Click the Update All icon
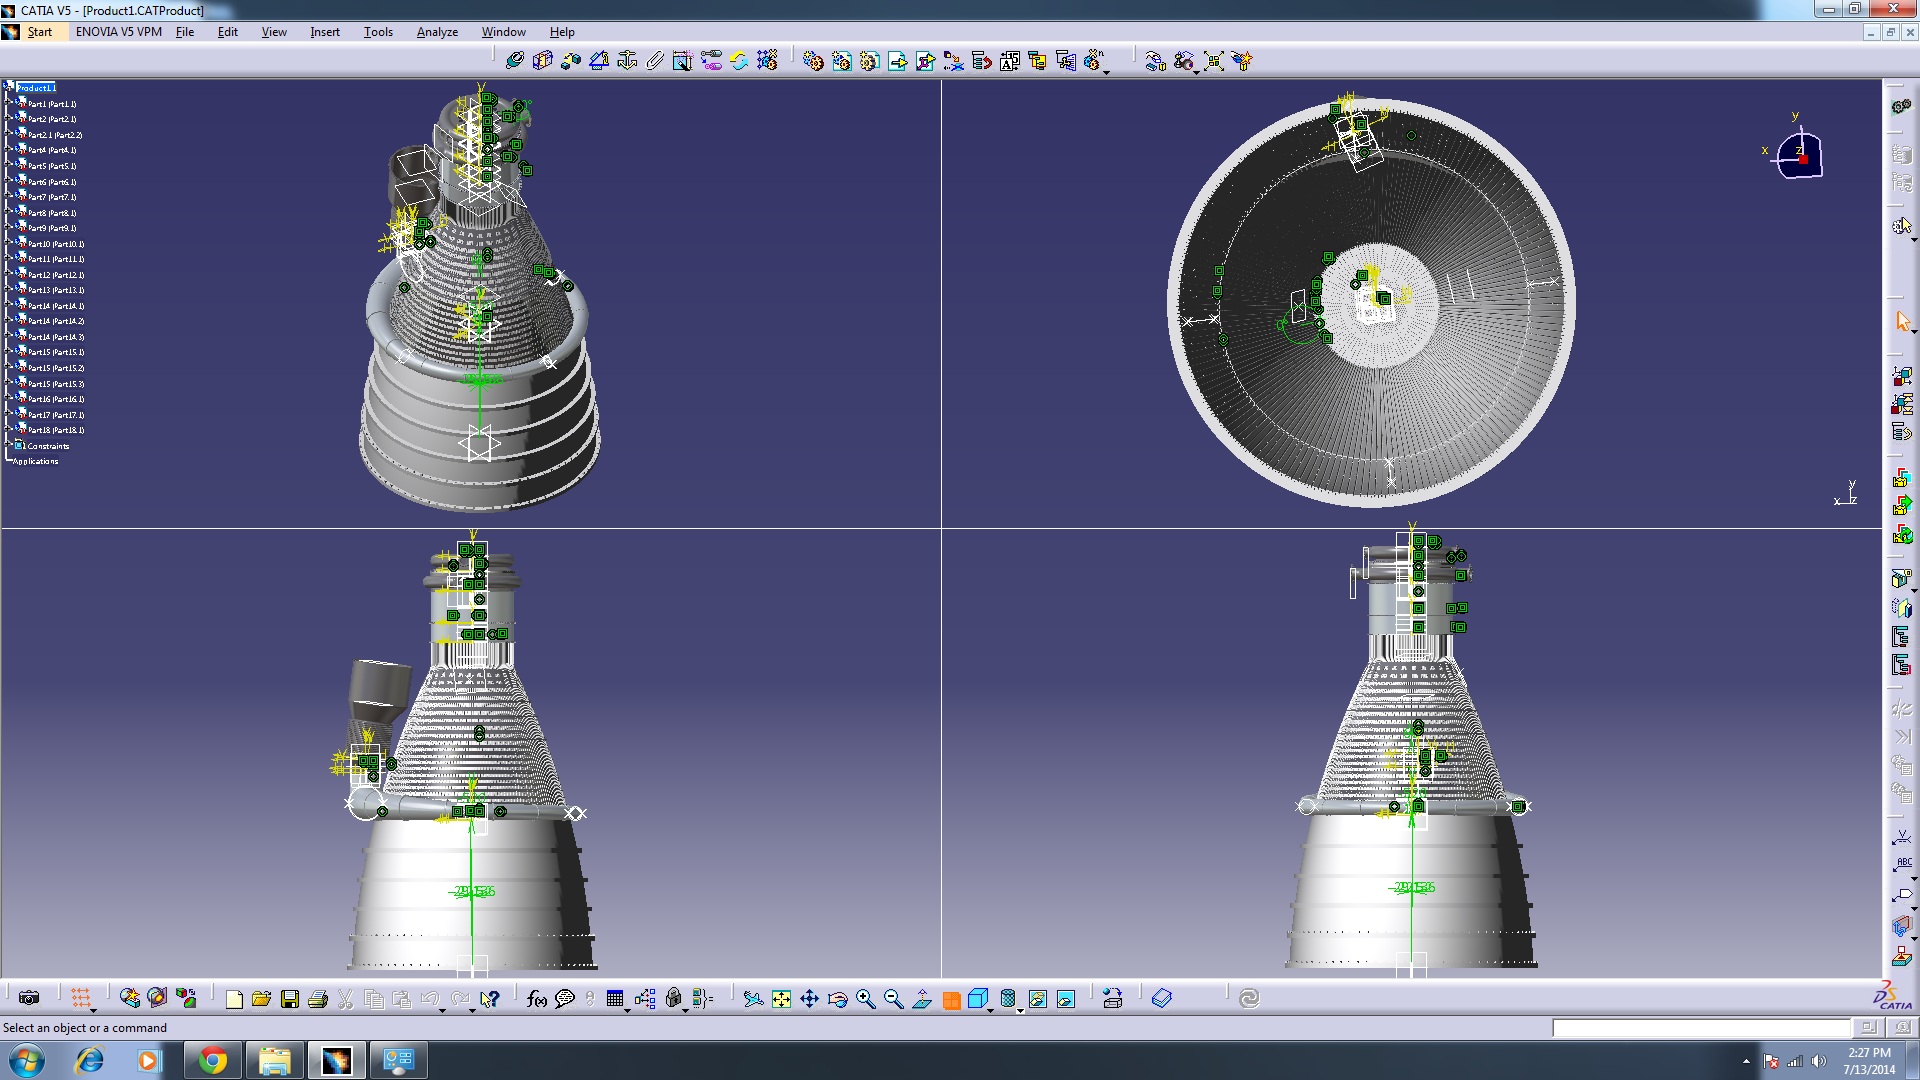 1249,998
